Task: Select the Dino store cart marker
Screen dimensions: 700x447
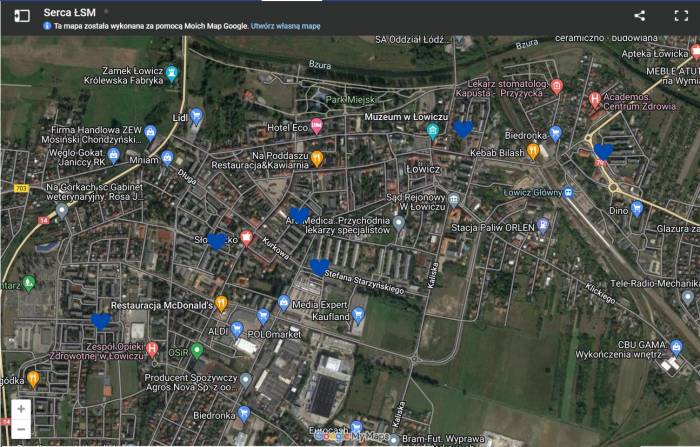Action: tap(637, 209)
